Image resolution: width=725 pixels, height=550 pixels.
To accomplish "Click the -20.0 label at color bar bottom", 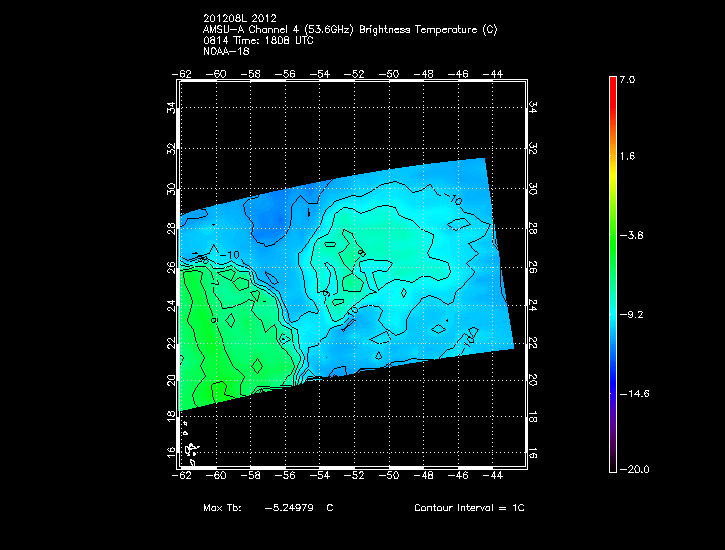I will click(x=631, y=470).
